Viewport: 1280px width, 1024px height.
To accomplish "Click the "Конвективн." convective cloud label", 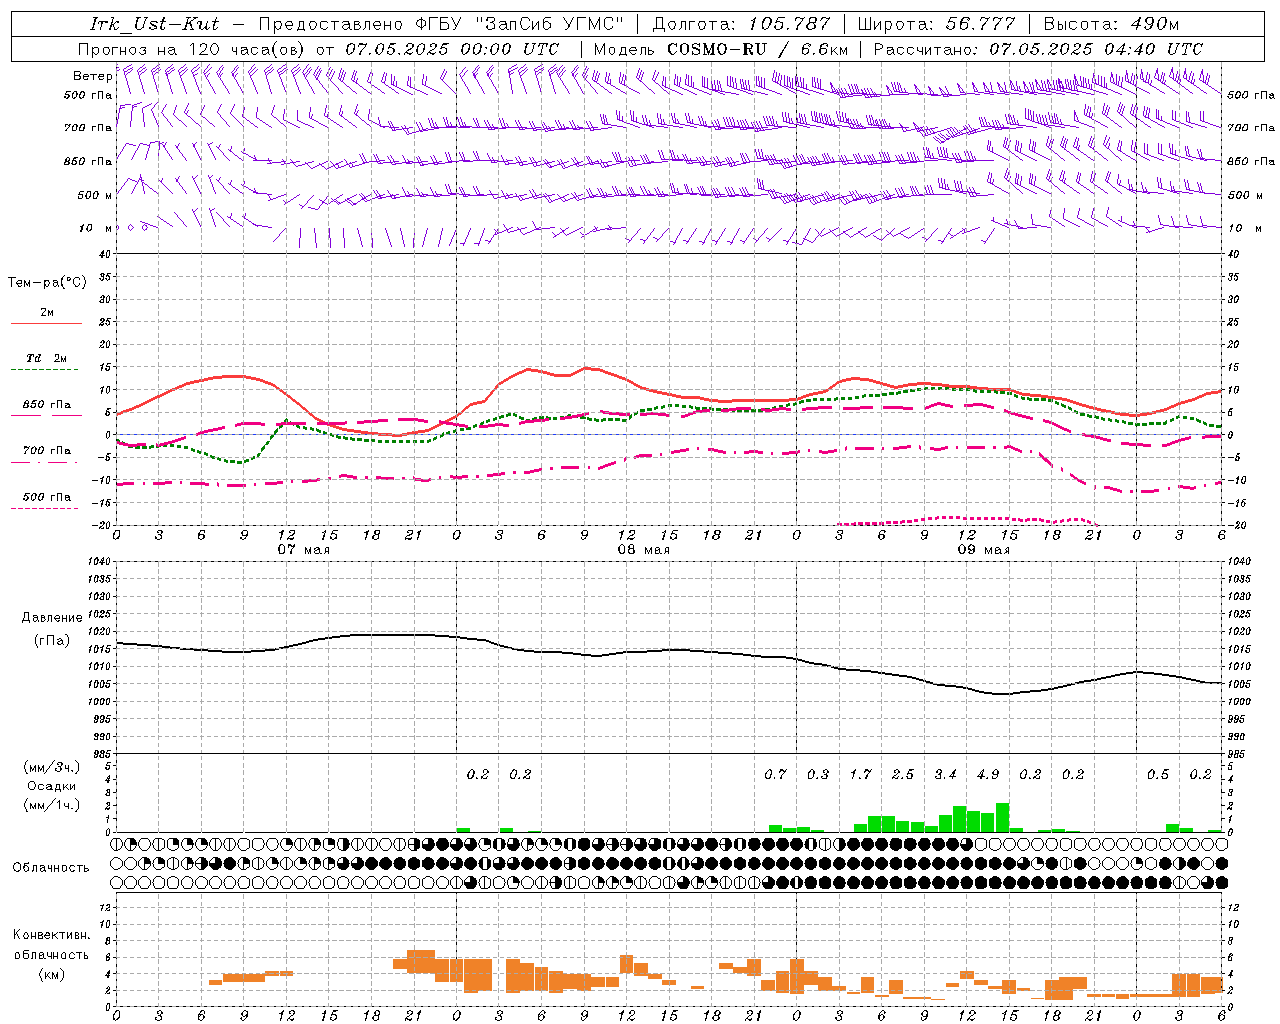I will 52,935.
